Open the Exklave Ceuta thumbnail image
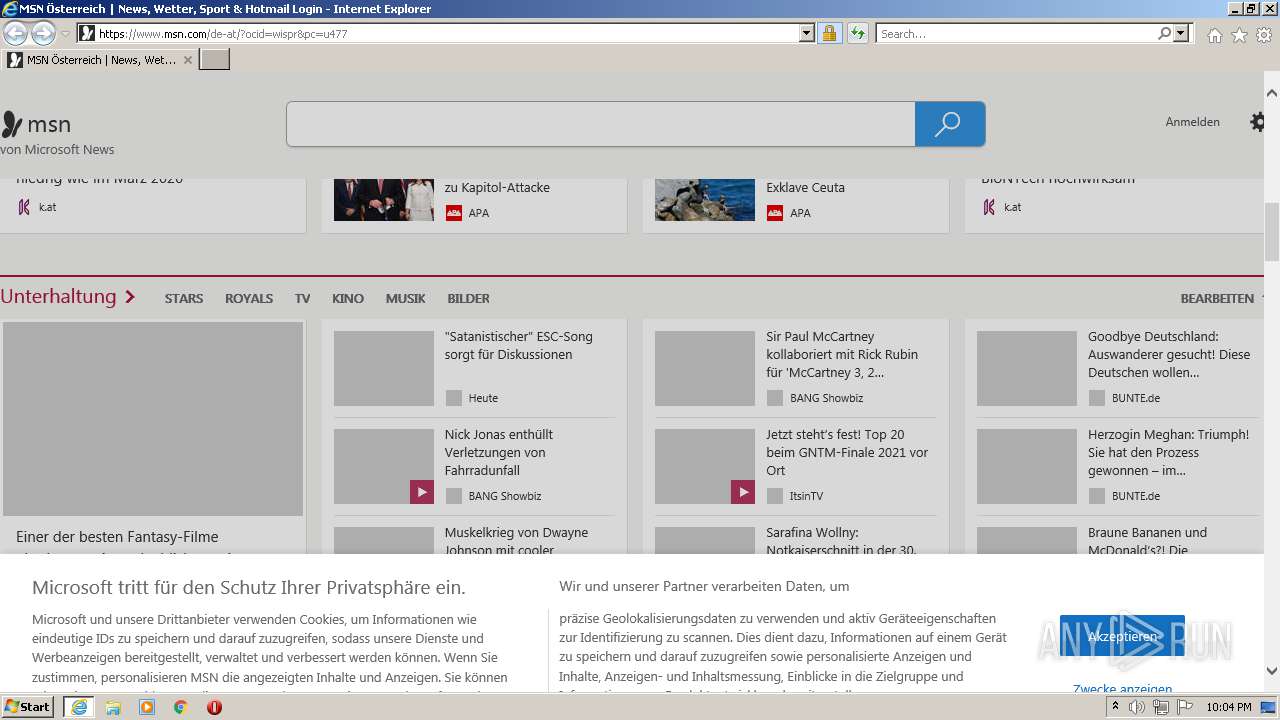 click(x=705, y=199)
